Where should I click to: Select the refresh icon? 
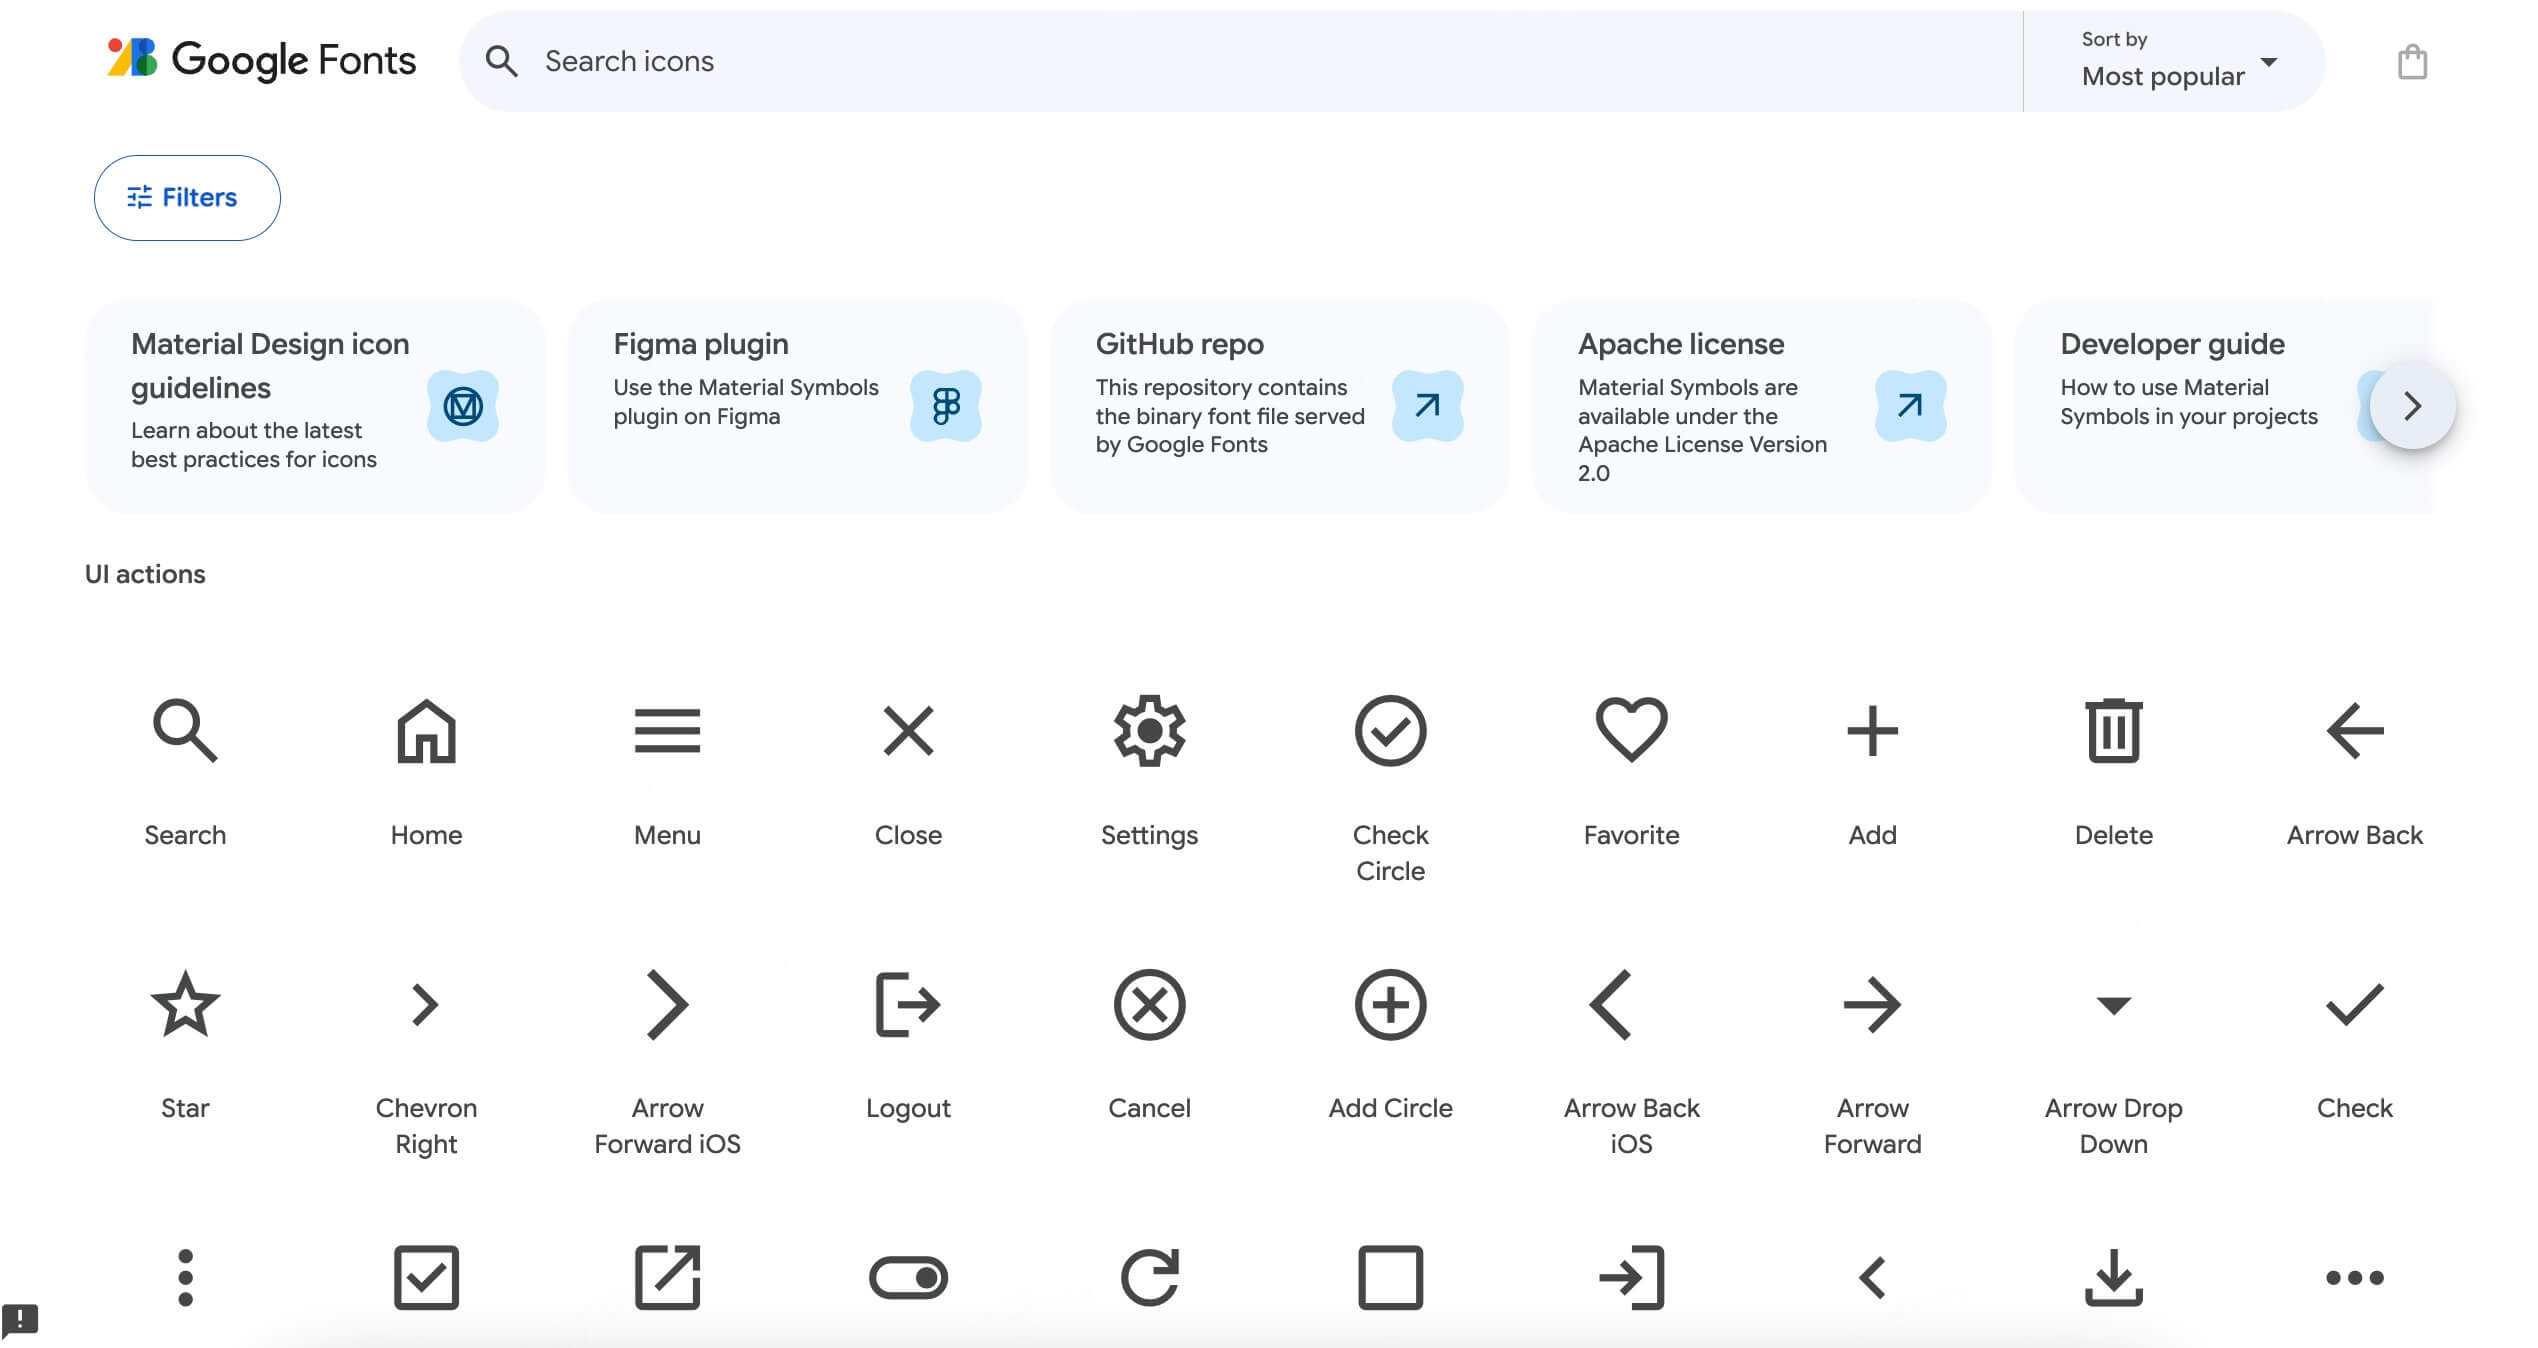pyautogui.click(x=1149, y=1277)
